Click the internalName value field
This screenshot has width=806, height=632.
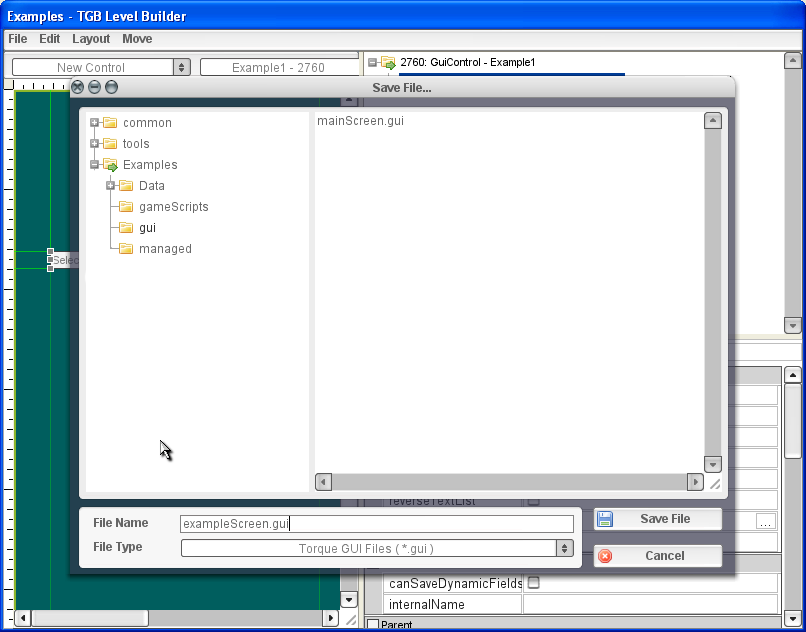point(650,604)
